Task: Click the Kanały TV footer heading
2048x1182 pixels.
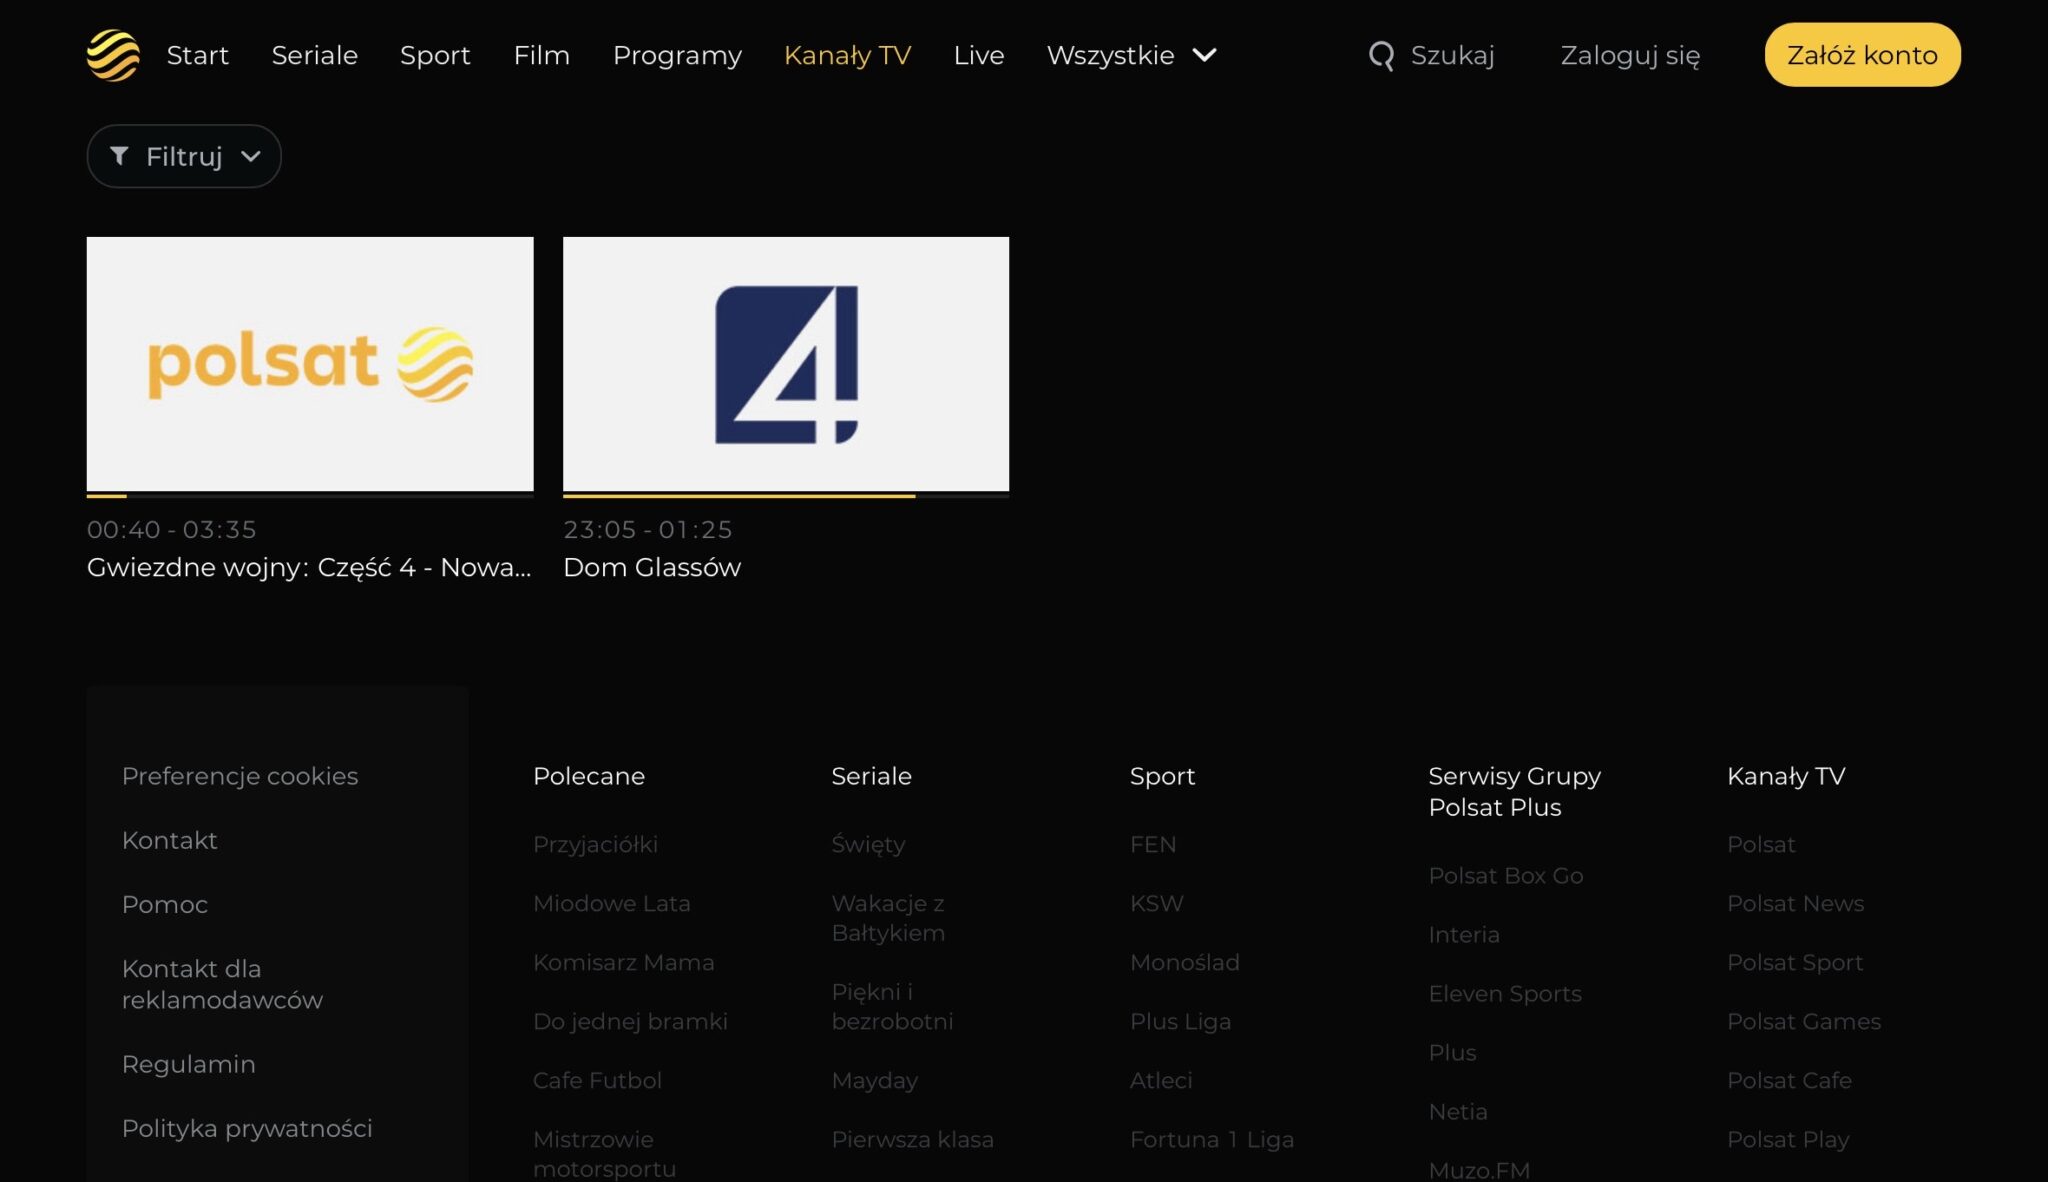Action: [x=1786, y=776]
